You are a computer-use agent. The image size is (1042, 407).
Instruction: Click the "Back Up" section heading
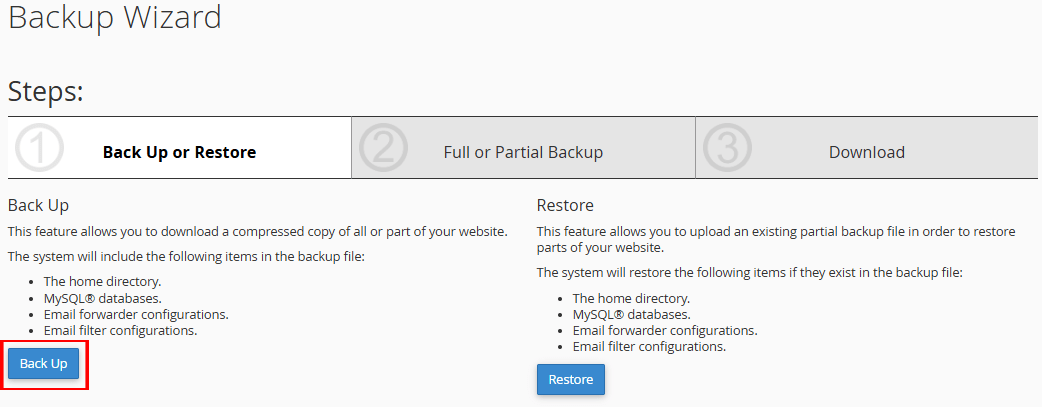(38, 205)
